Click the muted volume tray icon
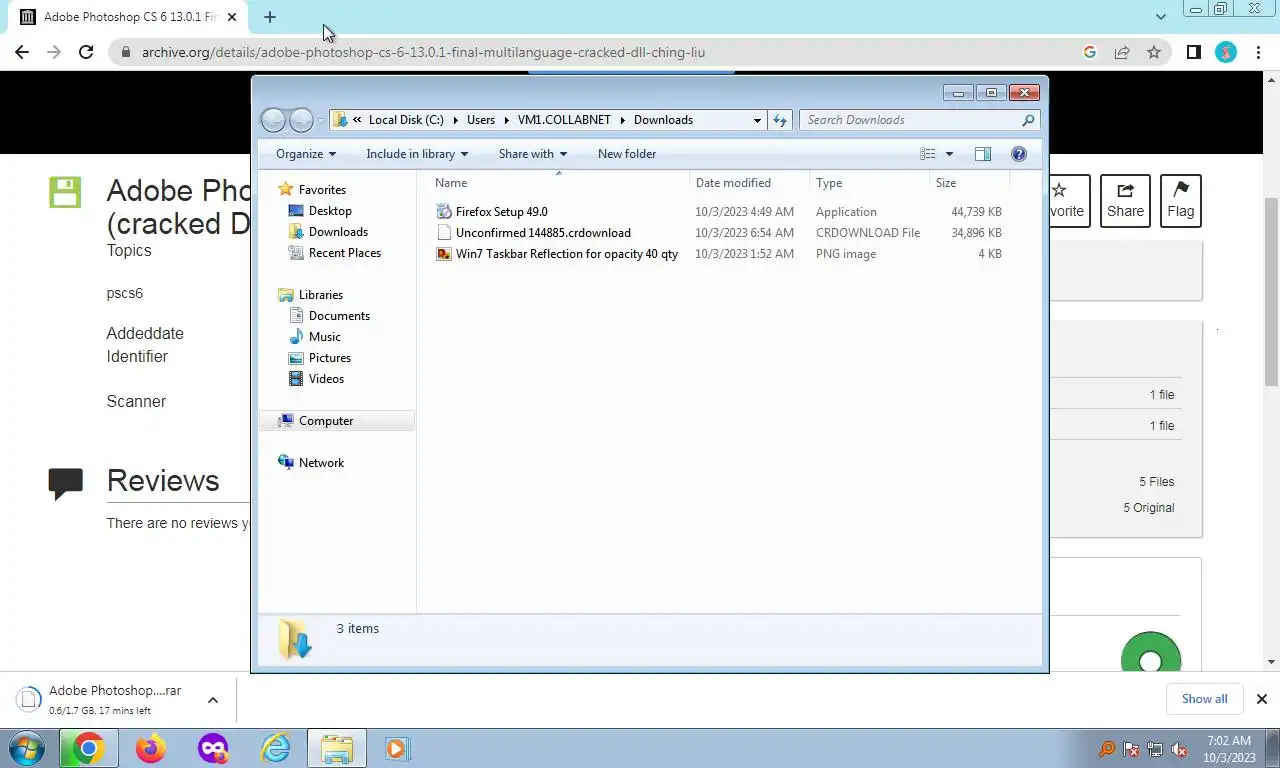 (x=1179, y=749)
